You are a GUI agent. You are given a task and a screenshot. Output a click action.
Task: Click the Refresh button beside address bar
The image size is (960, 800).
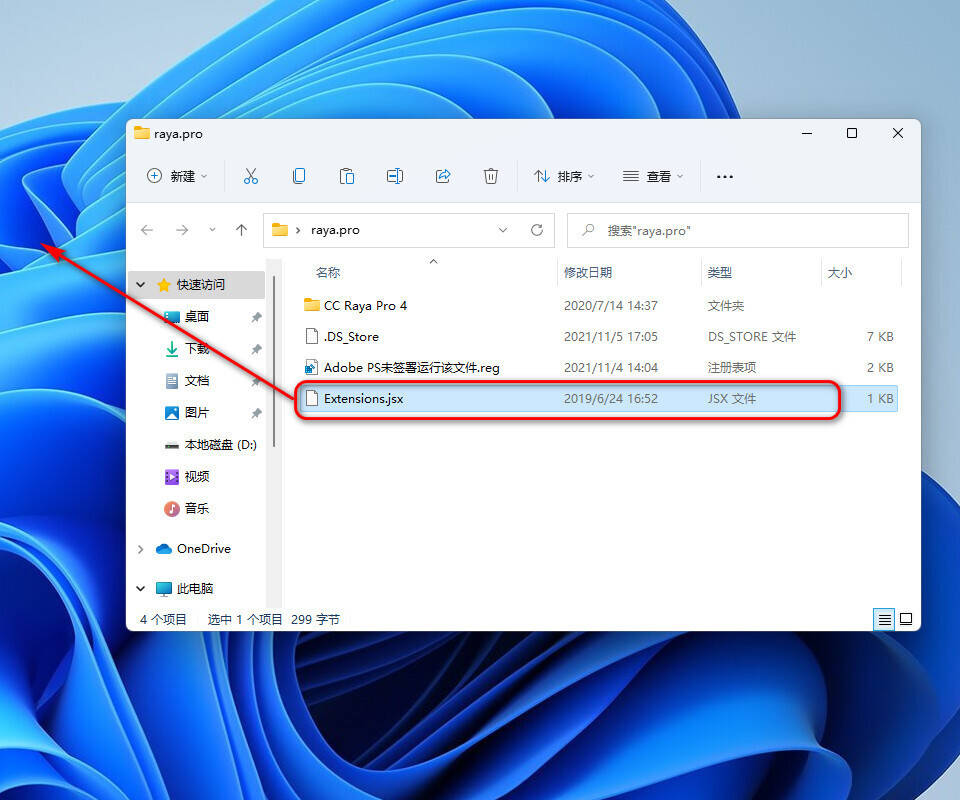(x=537, y=230)
